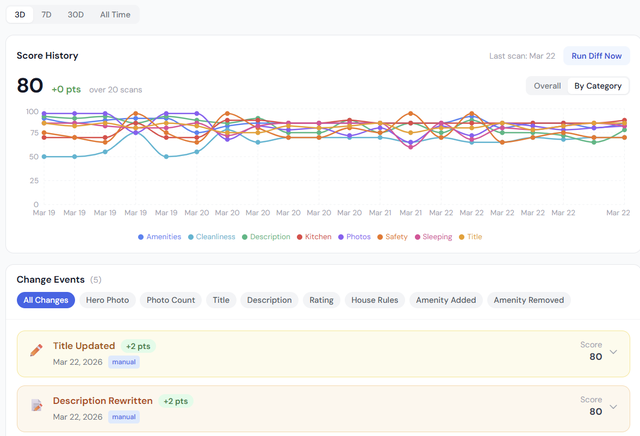Screen dimensions: 640x436
Task: Toggle Sleeping series in chart legend
Action: [x=433, y=237]
